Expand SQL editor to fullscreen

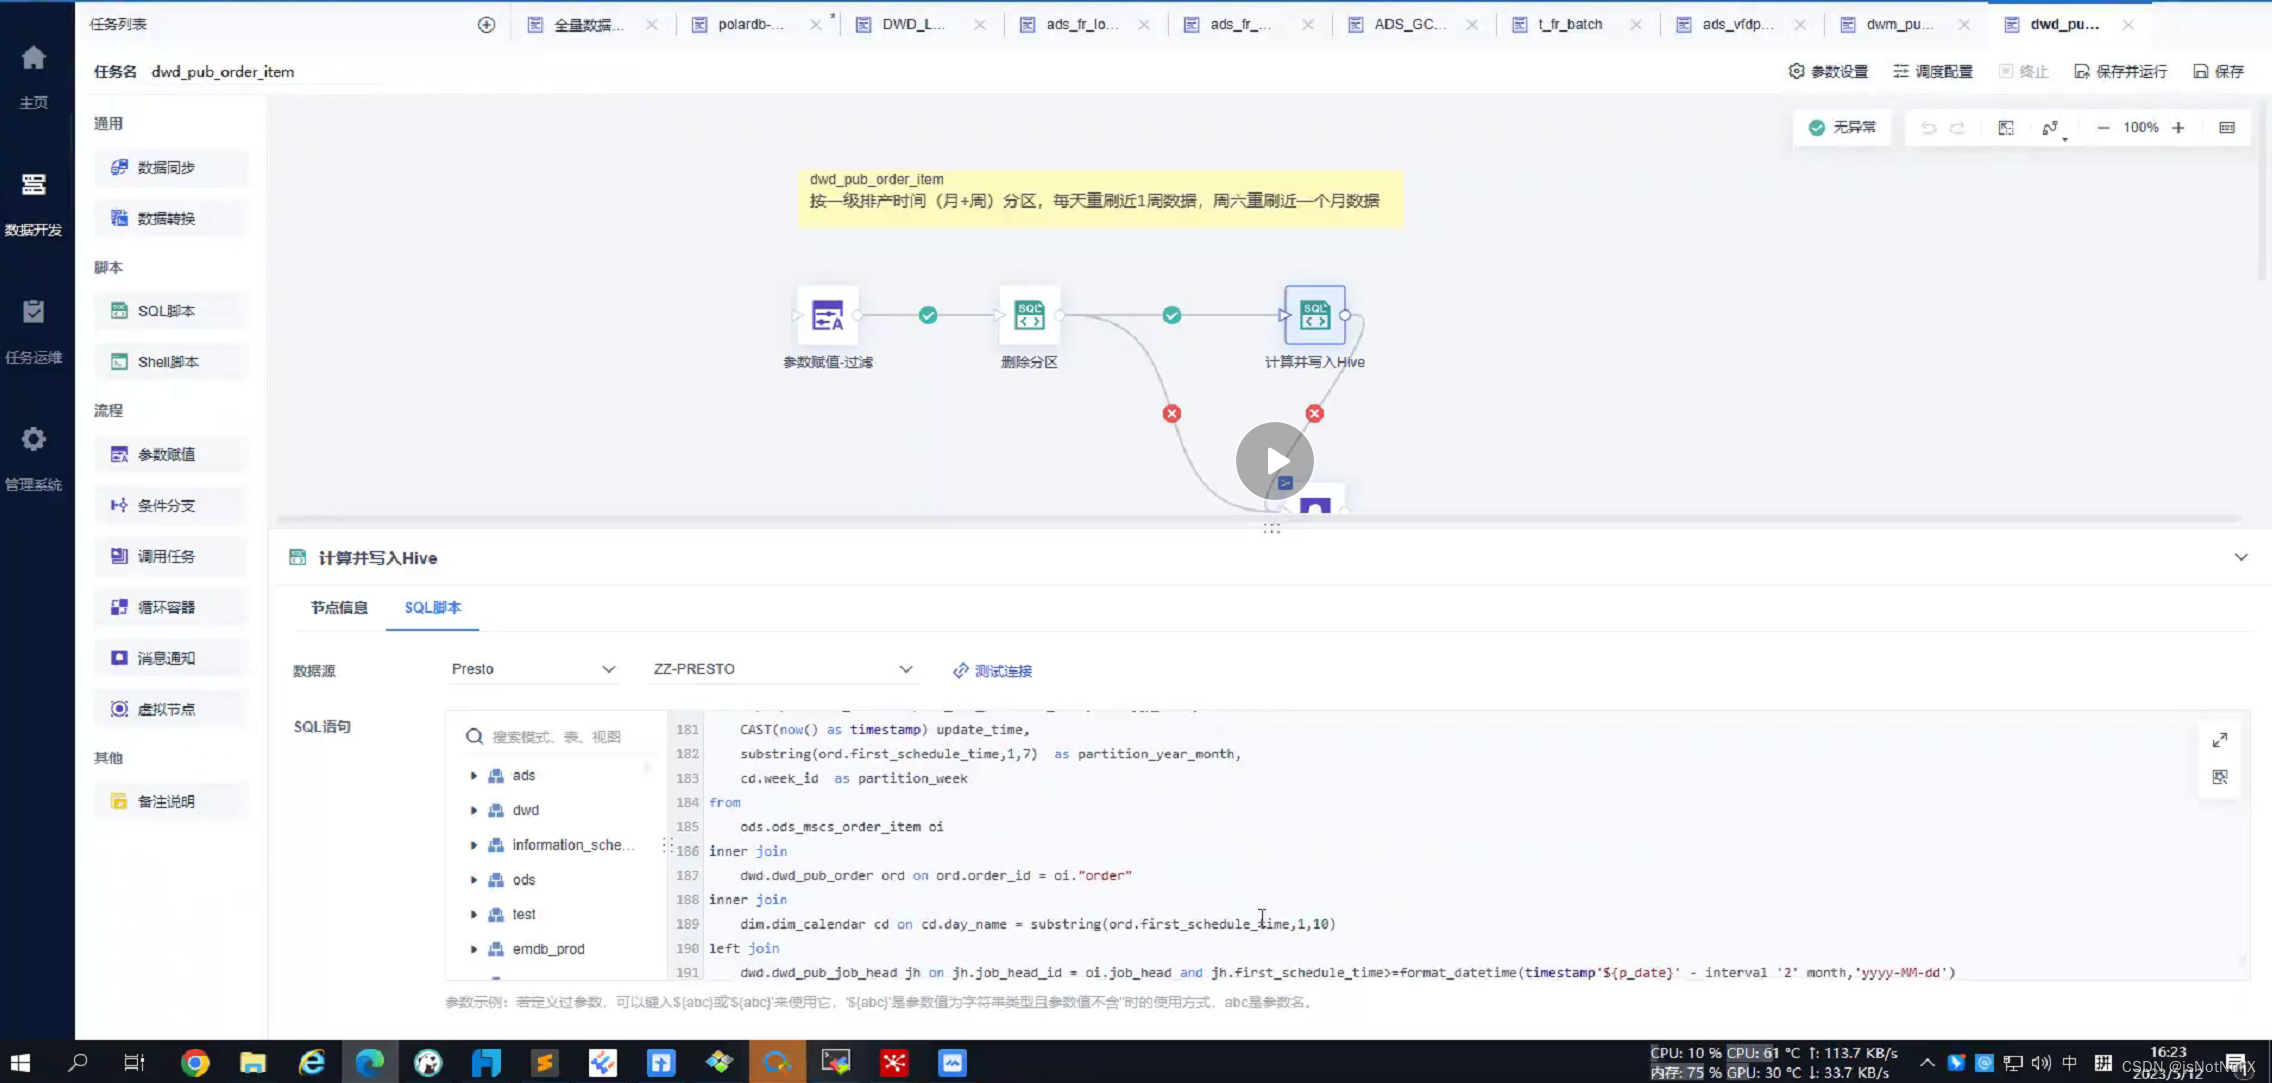(x=2220, y=740)
